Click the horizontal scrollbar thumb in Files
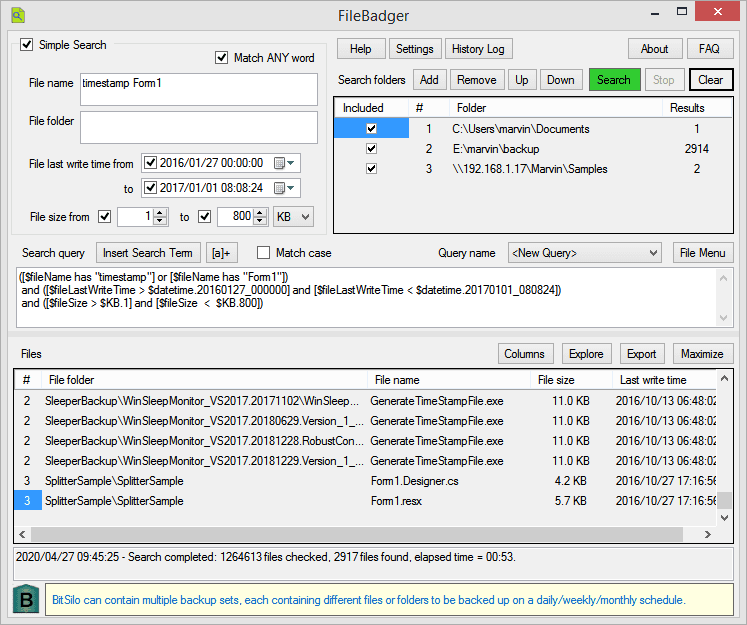This screenshot has height=625, width=747. [x=357, y=534]
